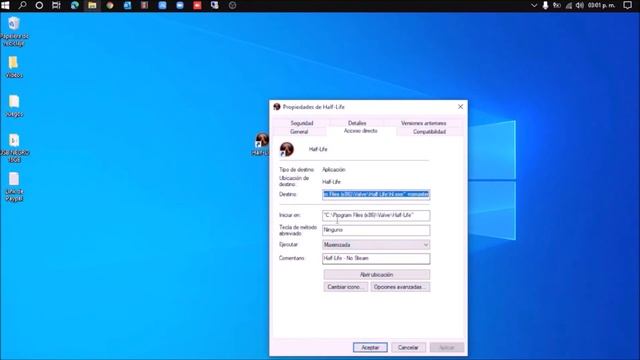The width and height of the screenshot is (640, 360).
Task: Switch to the General tab
Action: pos(299,131)
